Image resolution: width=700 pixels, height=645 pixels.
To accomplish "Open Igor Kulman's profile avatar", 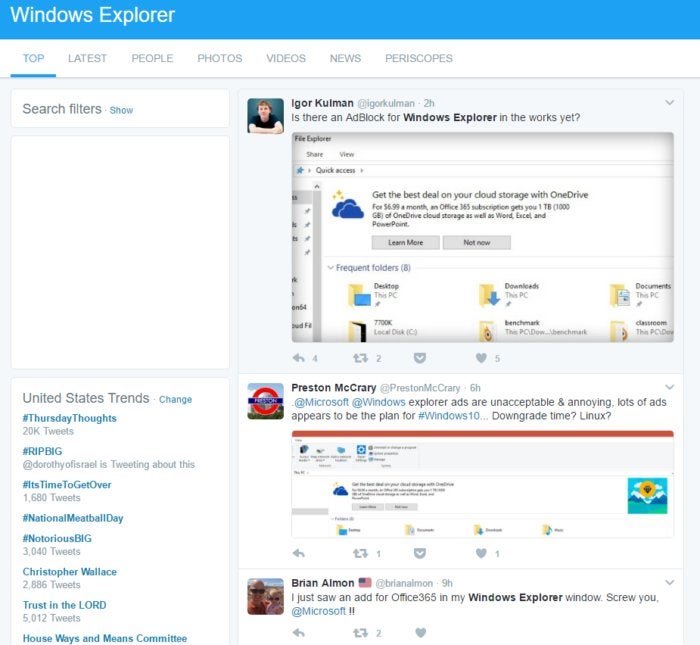I will point(266,116).
